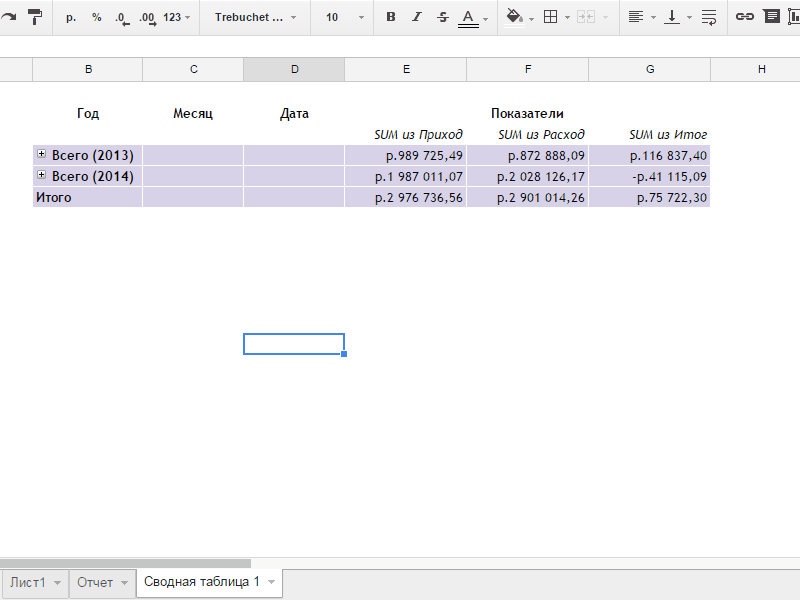
Task: Select column G header
Action: click(649, 69)
